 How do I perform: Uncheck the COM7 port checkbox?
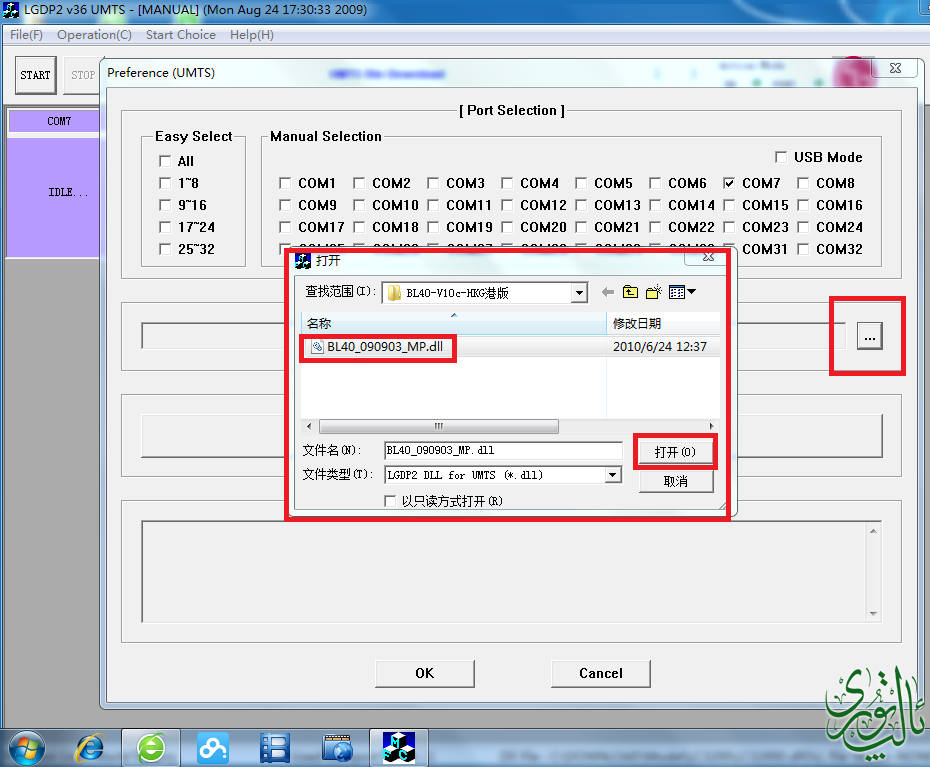[729, 183]
